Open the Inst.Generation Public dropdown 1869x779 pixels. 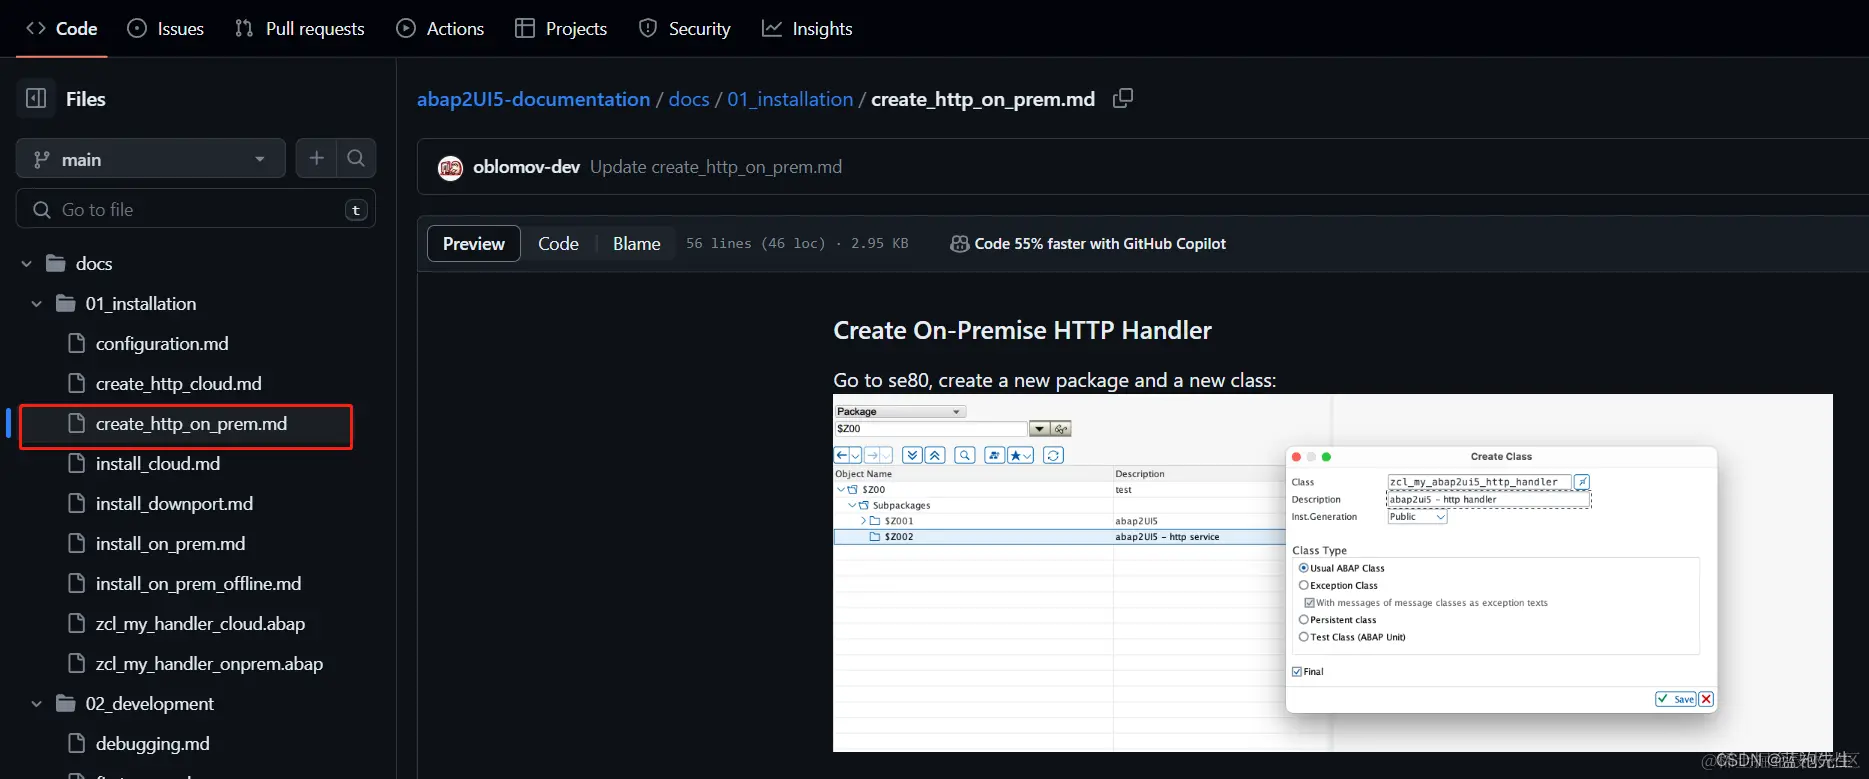pos(1417,517)
